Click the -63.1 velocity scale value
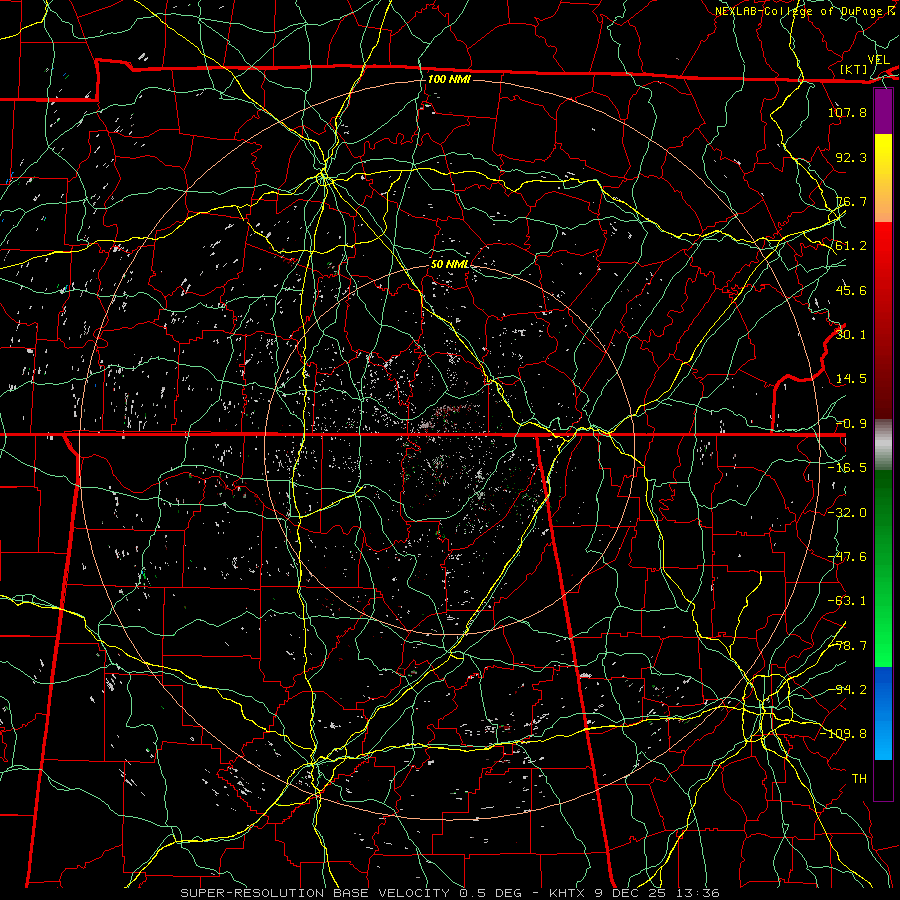Screen dimensions: 900x900 click(x=847, y=601)
